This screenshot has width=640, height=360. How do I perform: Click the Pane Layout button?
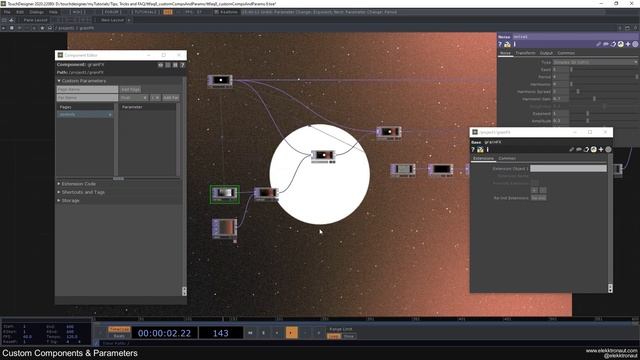click(35, 20)
